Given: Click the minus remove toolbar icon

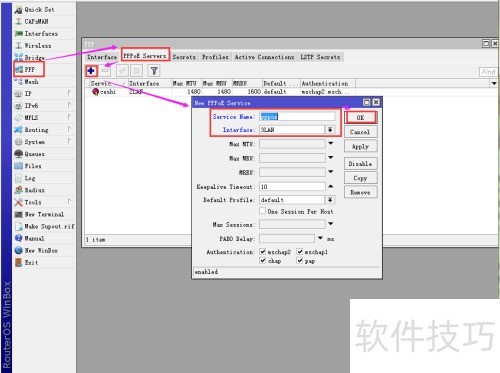Looking at the screenshot, I should click(x=105, y=71).
